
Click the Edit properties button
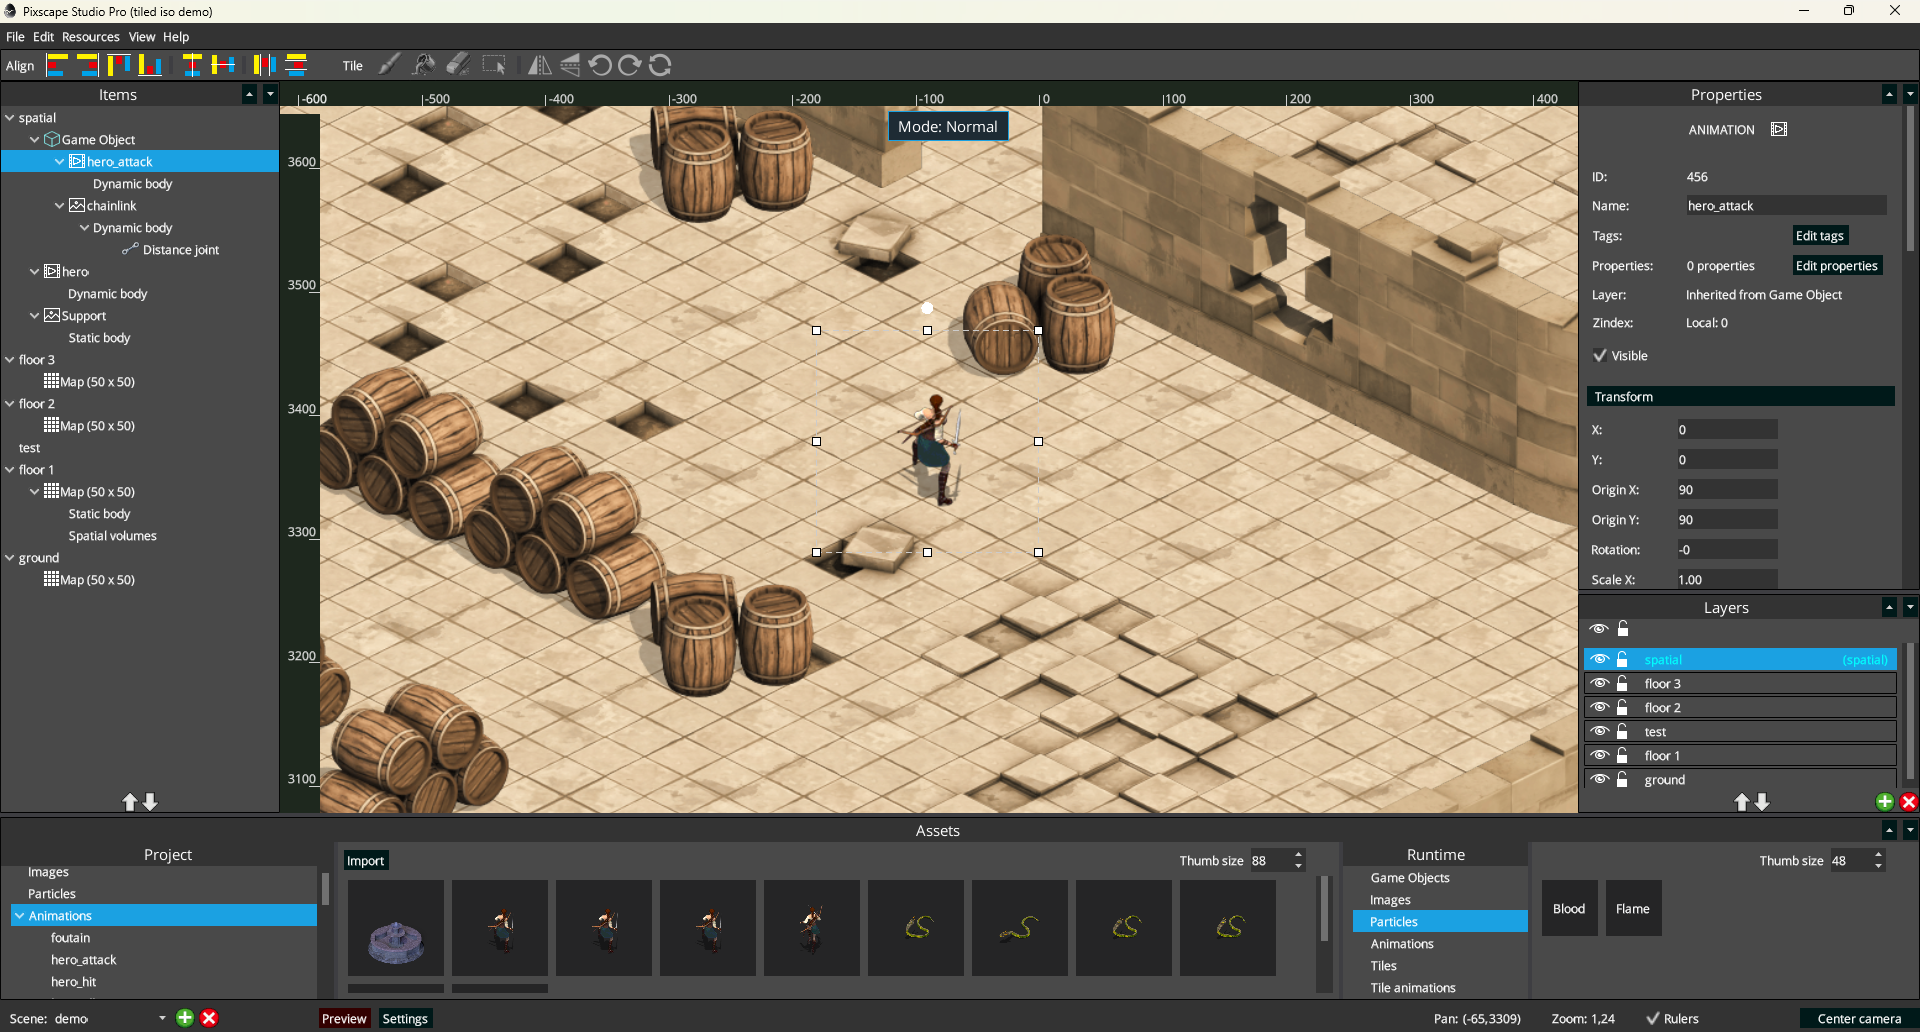(x=1836, y=265)
